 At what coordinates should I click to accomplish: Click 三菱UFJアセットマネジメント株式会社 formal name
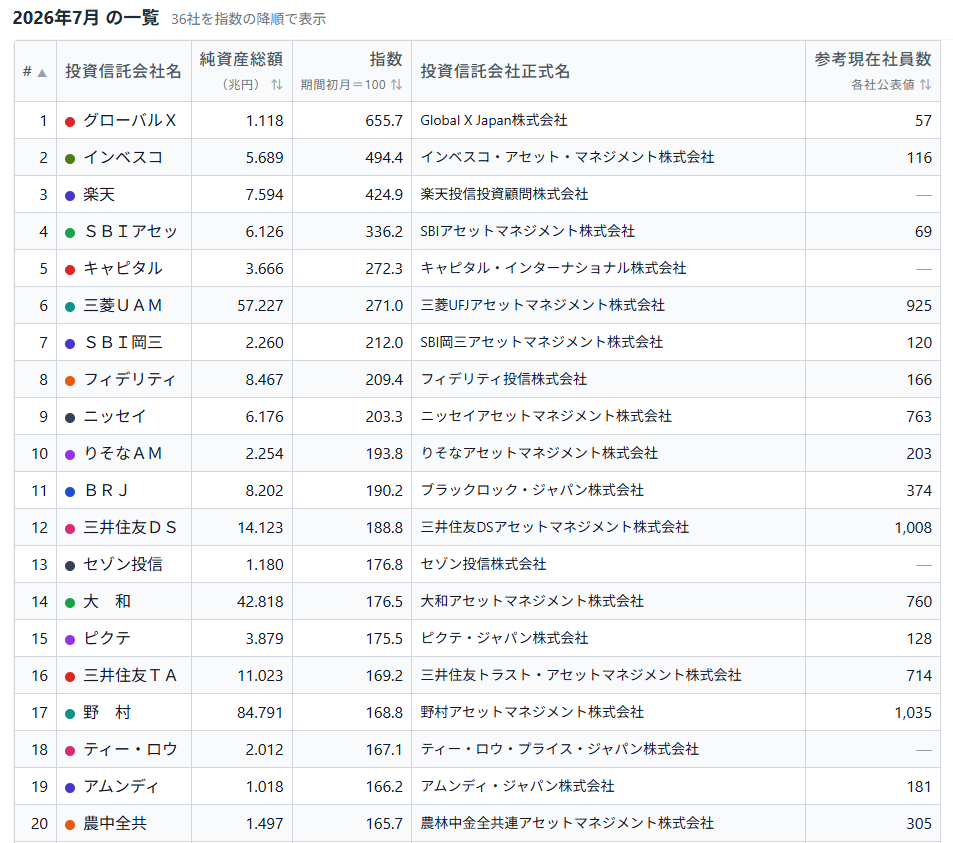click(543, 305)
